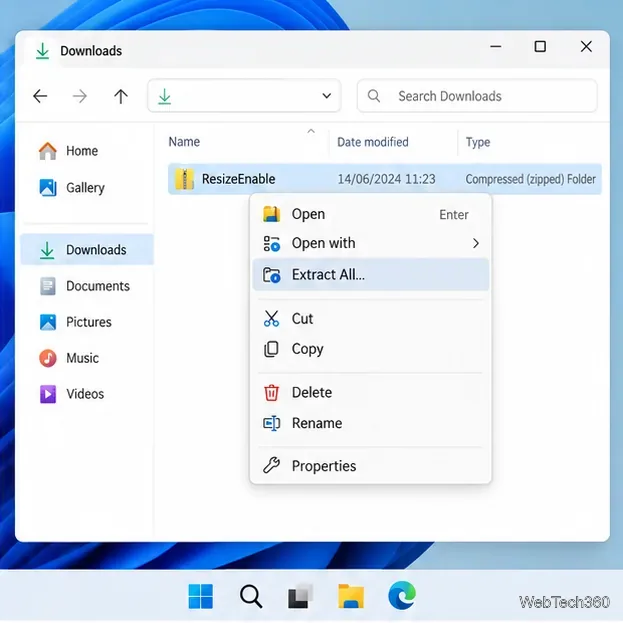Choose Rename in the context menu
Viewport: 623px width, 623px height.
pyautogui.click(x=370, y=423)
